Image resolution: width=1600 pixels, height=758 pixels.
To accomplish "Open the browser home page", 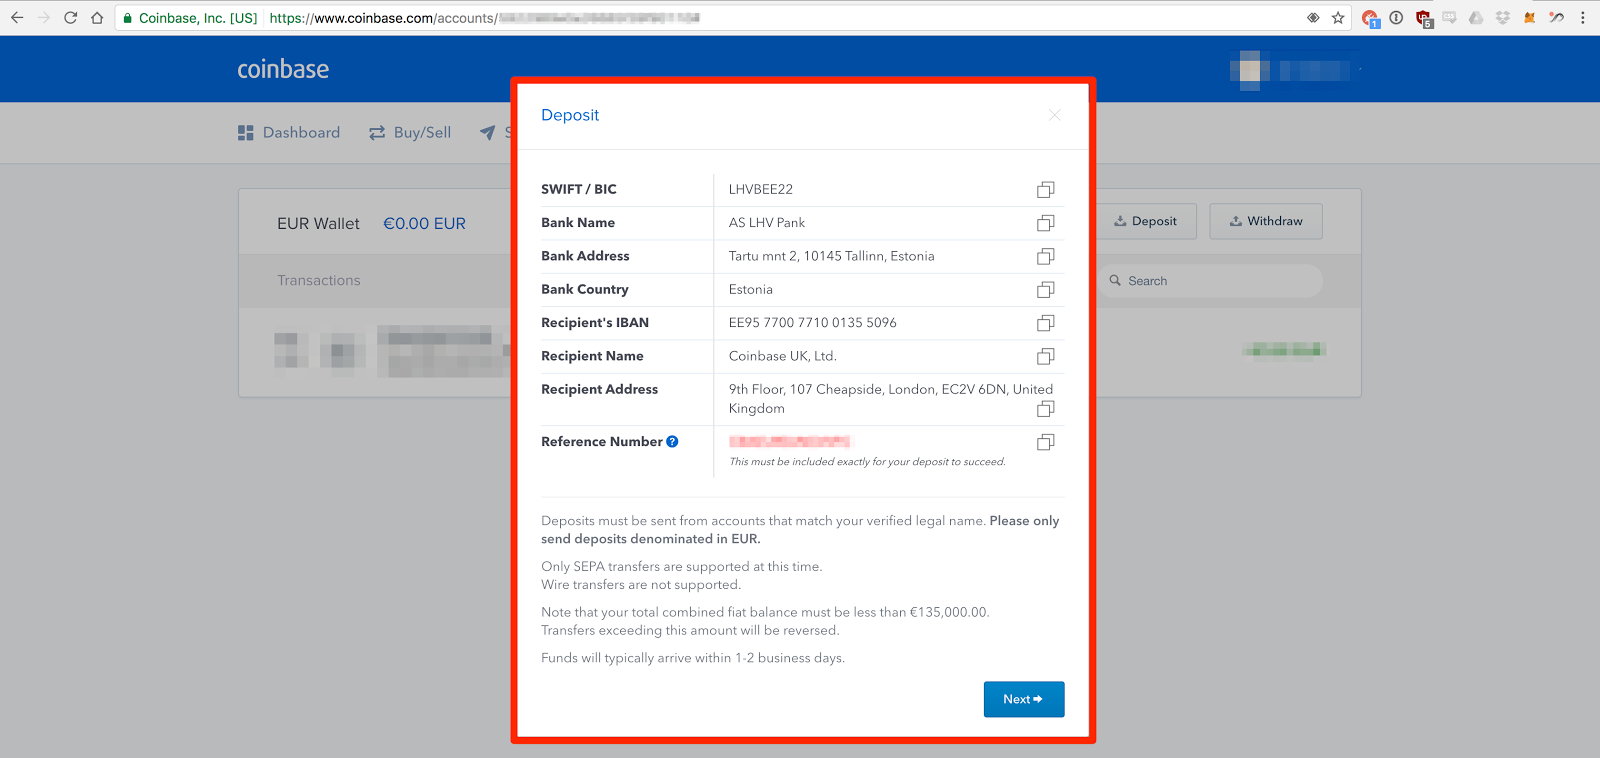I will coord(97,18).
